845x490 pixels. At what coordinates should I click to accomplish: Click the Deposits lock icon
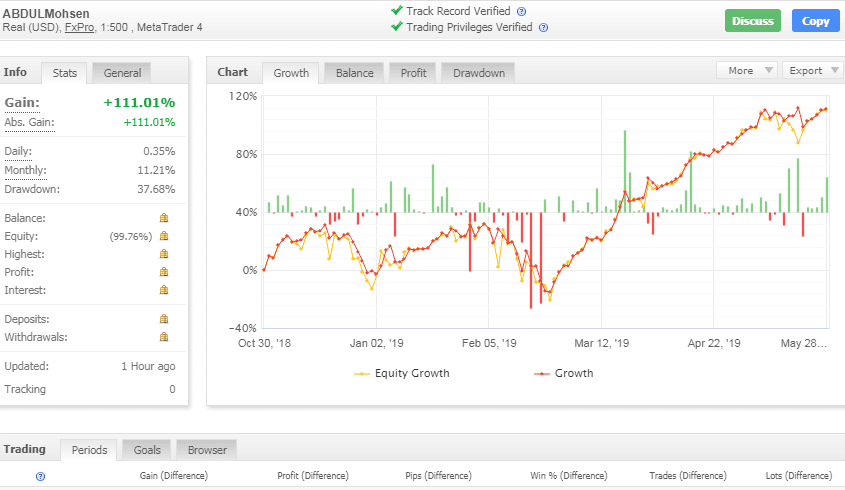(x=164, y=319)
